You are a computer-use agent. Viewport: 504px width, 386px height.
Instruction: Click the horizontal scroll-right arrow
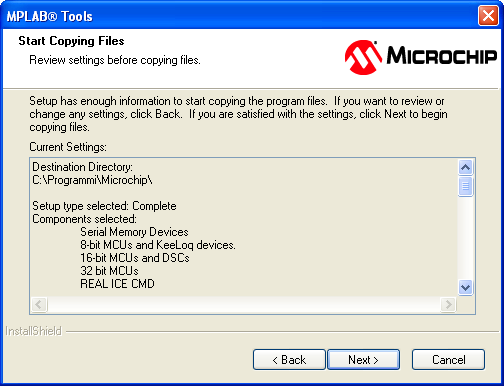[x=448, y=304]
